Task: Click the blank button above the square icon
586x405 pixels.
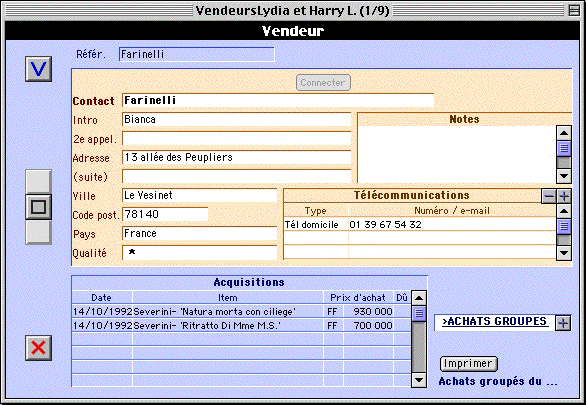Action: [x=38, y=182]
